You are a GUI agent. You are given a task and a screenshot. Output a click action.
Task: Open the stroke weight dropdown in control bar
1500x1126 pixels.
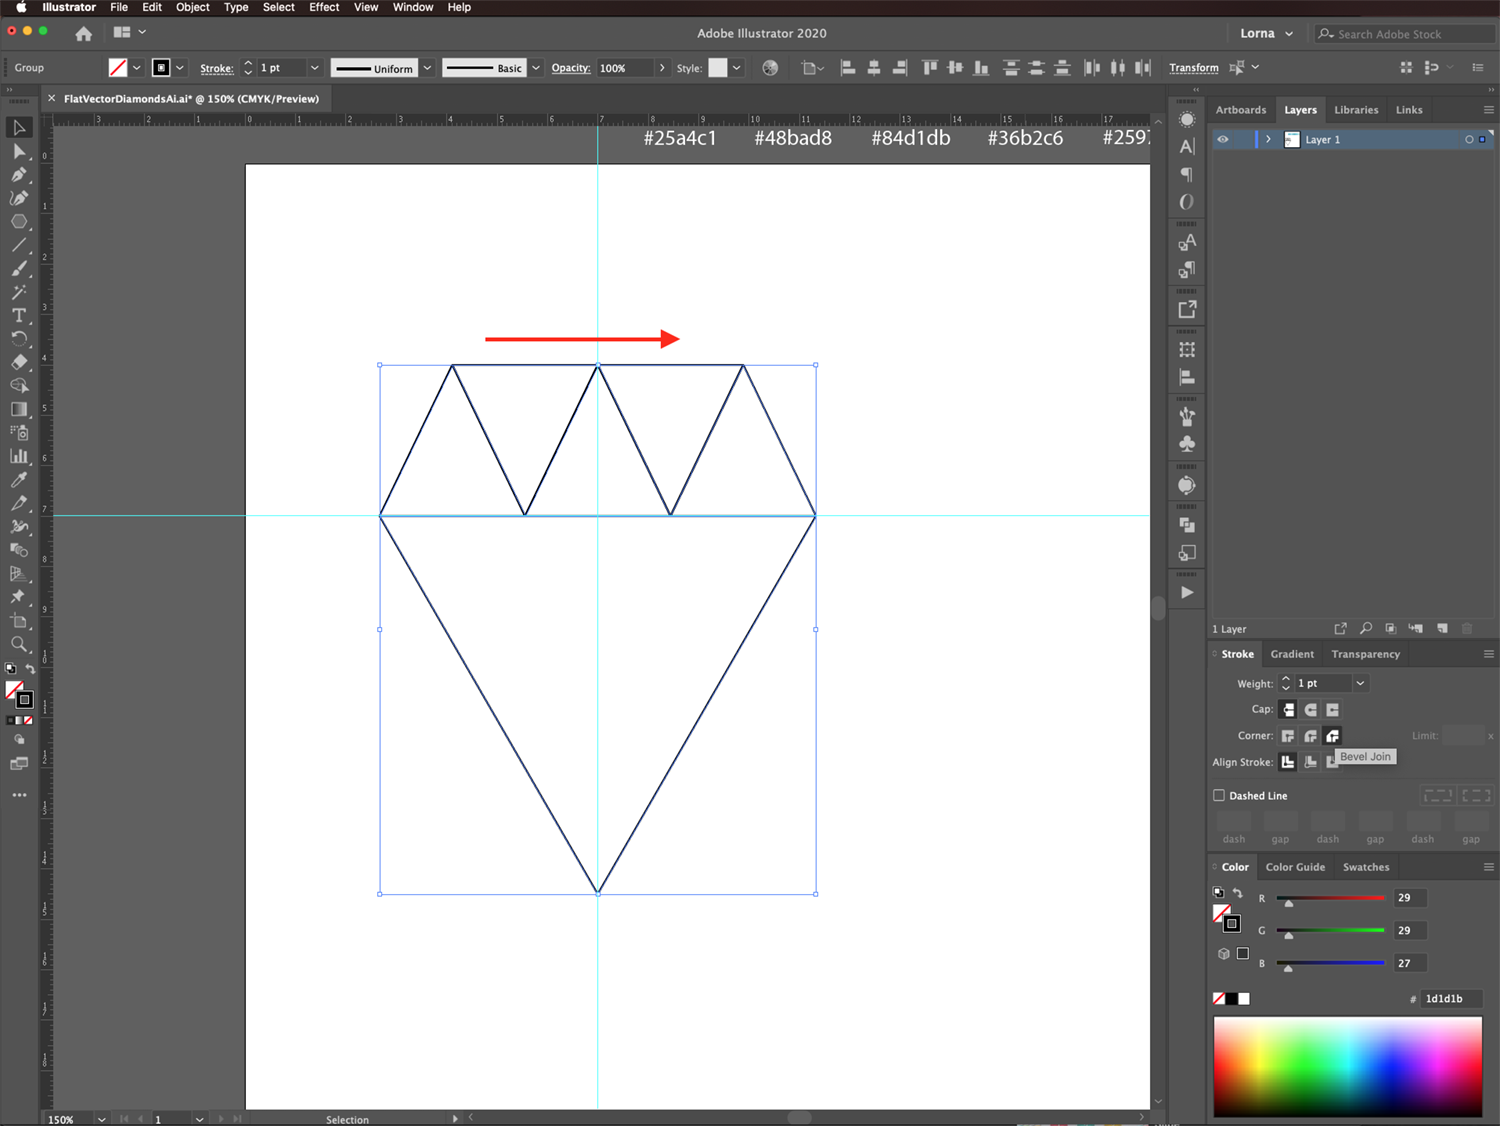tap(314, 68)
